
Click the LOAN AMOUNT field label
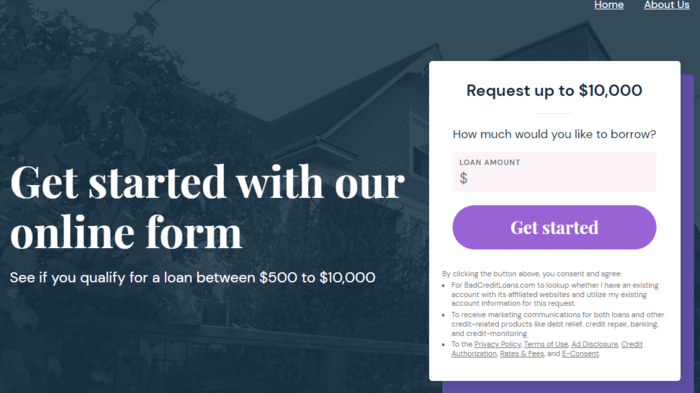coord(490,163)
